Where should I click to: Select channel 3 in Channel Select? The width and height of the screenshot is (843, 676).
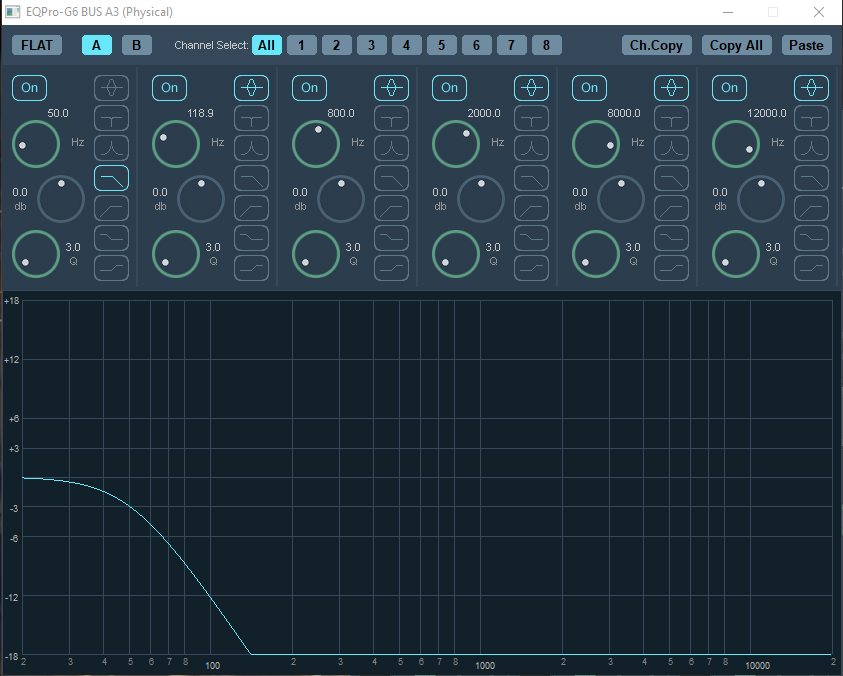tap(371, 45)
